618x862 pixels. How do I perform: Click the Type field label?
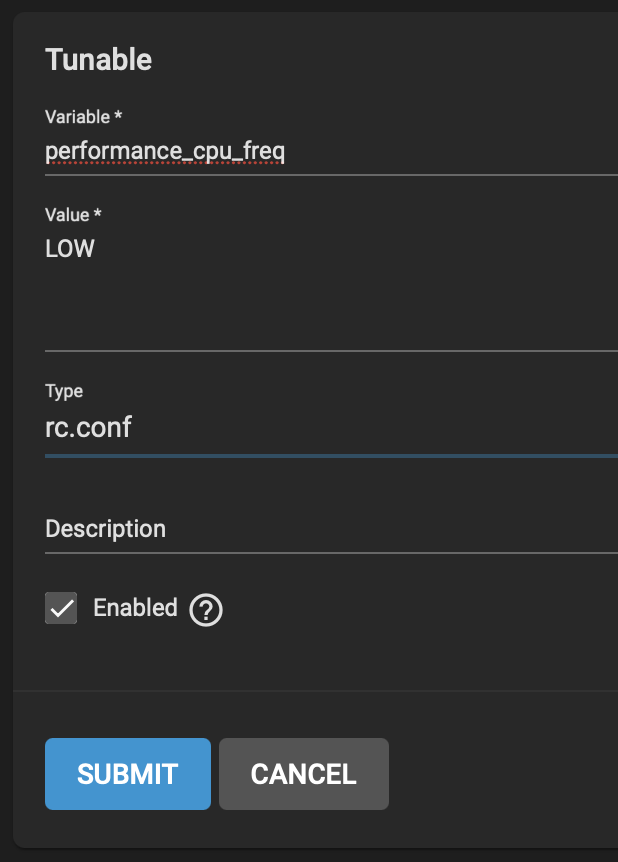coord(64,391)
